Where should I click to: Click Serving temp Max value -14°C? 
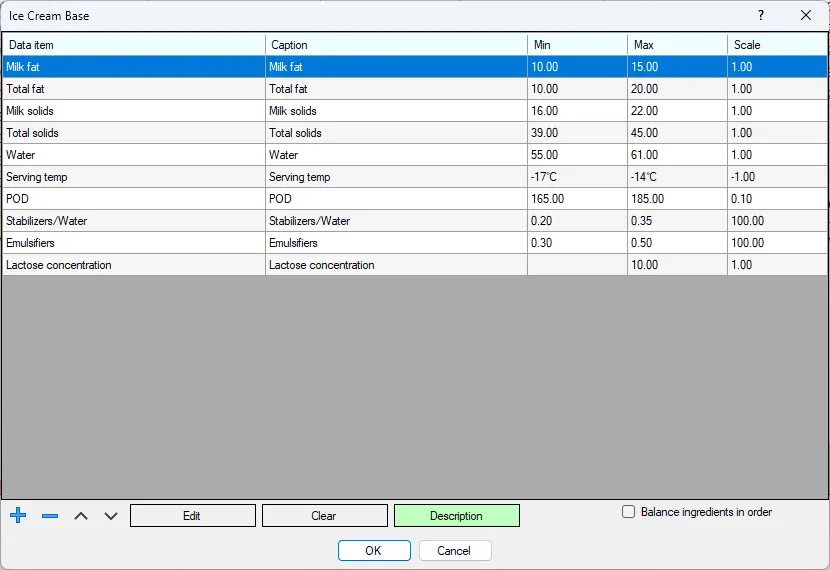[x=678, y=177]
